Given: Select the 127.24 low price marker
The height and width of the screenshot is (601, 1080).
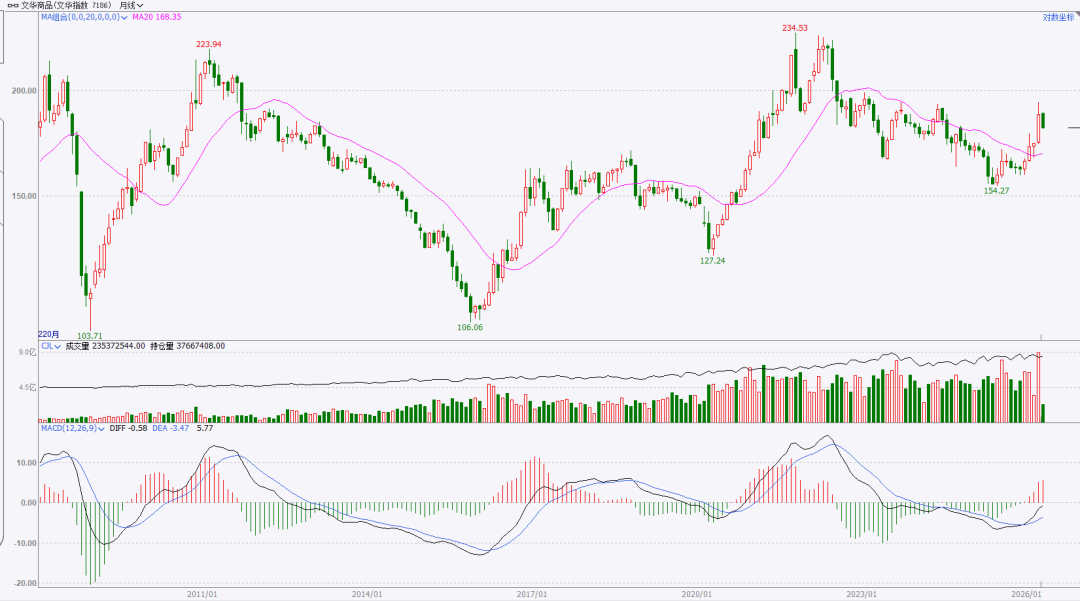Looking at the screenshot, I should point(712,260).
